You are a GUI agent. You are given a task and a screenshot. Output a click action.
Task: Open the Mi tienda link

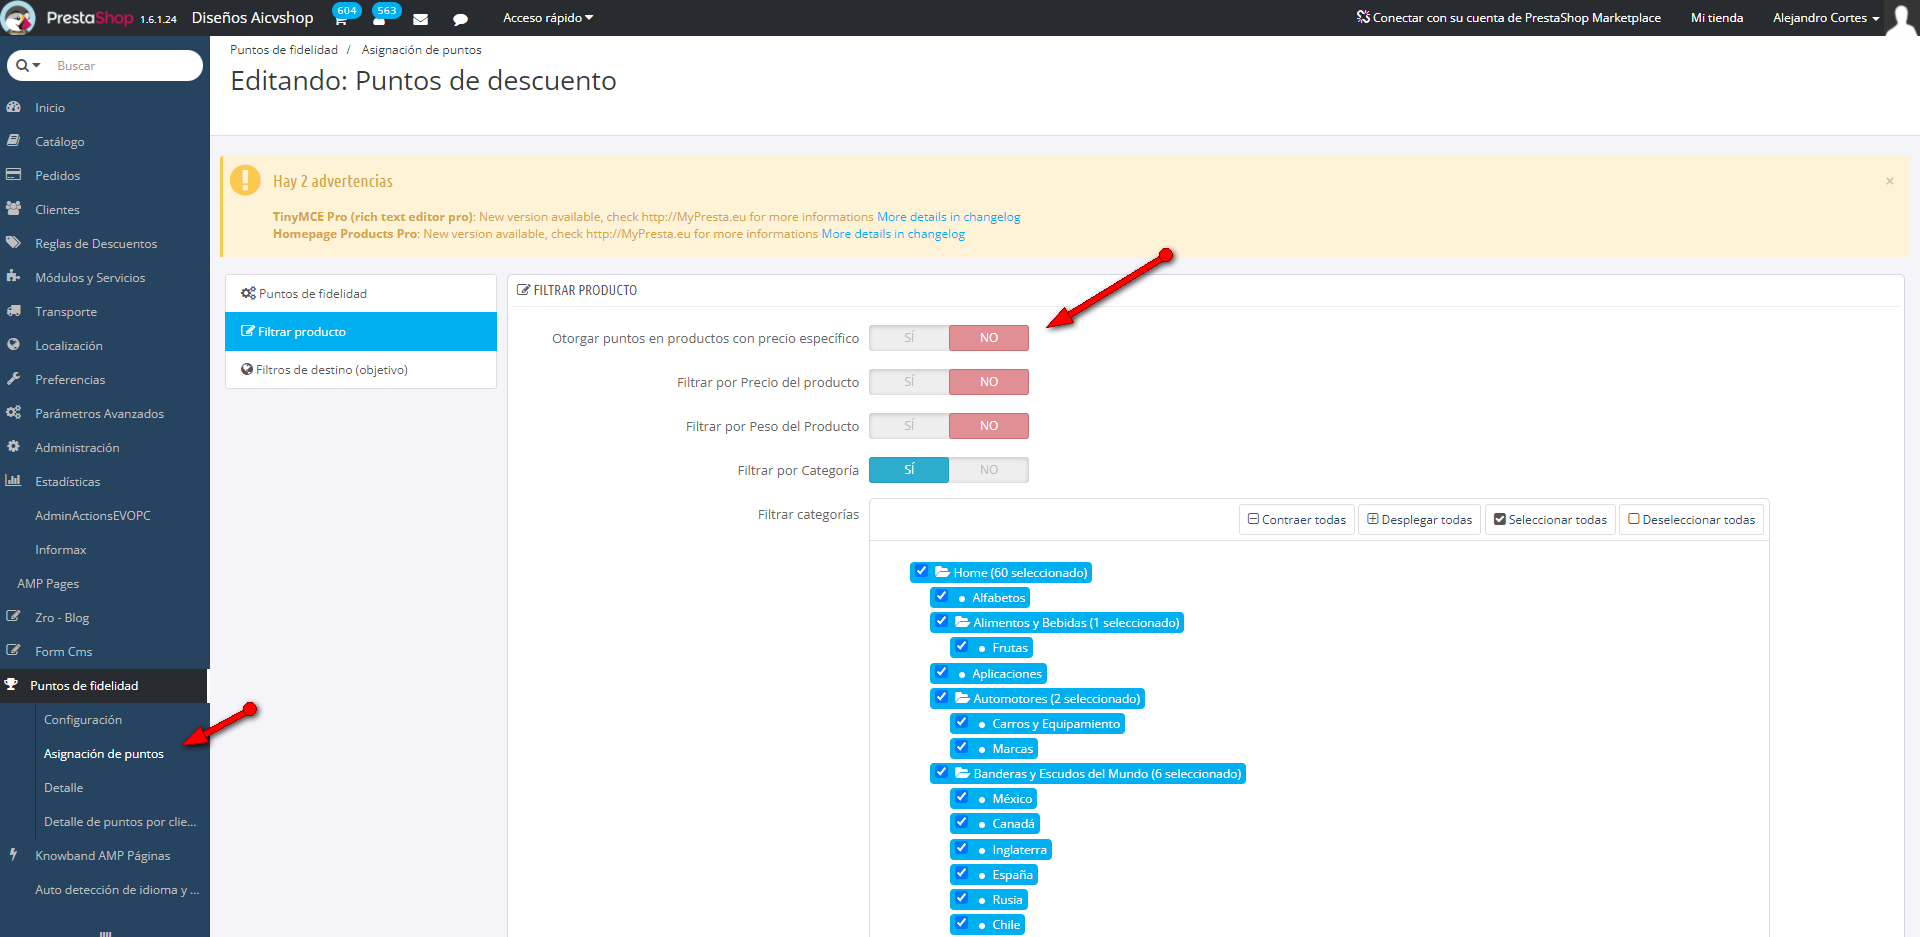pyautogui.click(x=1717, y=18)
